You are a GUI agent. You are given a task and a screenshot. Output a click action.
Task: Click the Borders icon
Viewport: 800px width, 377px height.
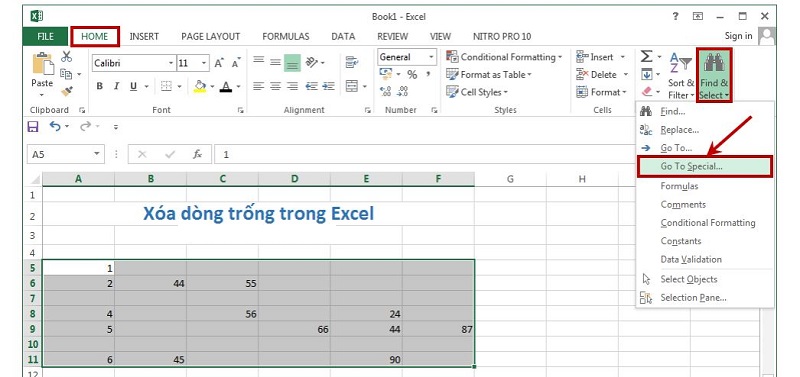coord(166,86)
